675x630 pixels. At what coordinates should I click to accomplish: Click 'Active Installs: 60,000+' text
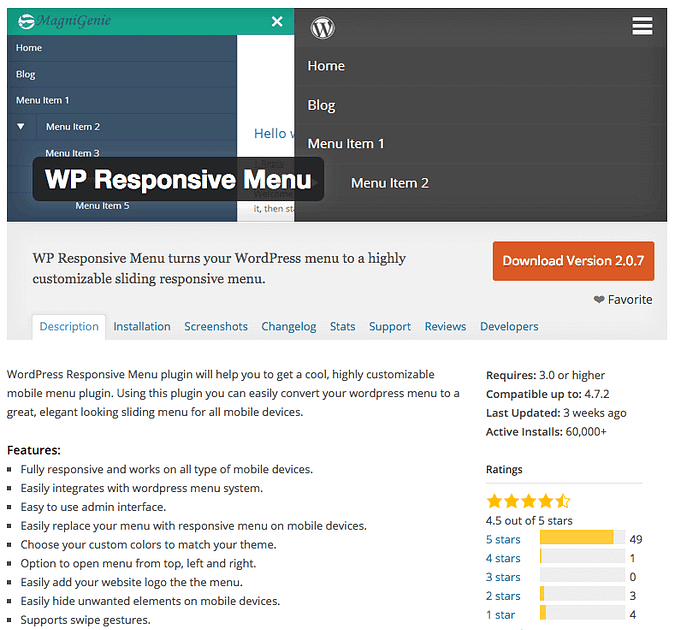click(x=546, y=432)
